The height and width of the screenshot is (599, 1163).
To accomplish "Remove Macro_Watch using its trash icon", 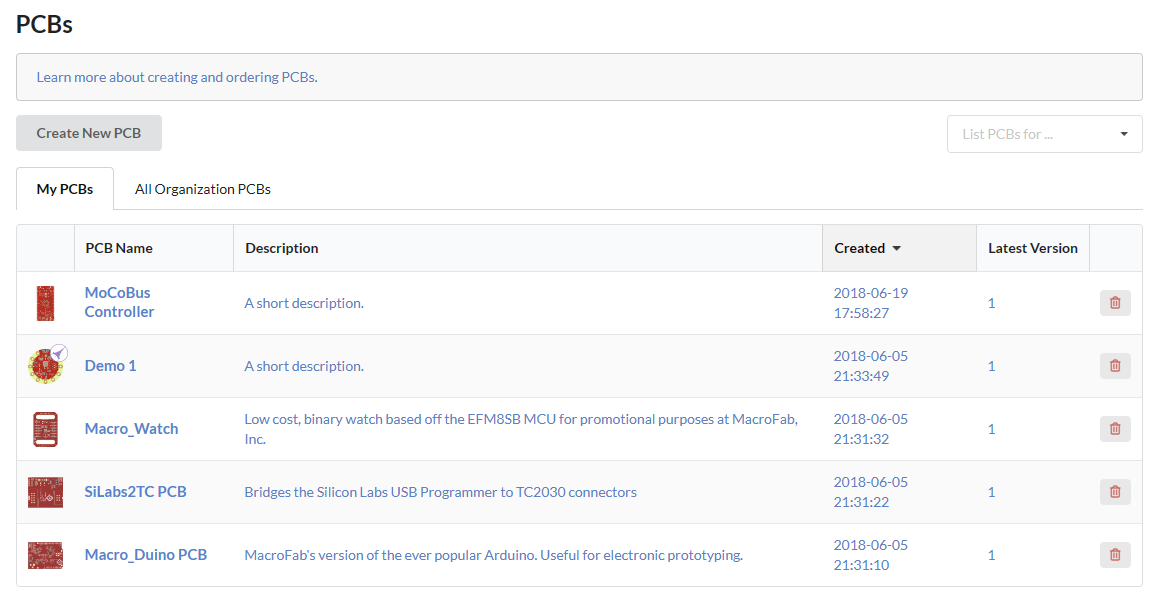I will click(x=1115, y=429).
